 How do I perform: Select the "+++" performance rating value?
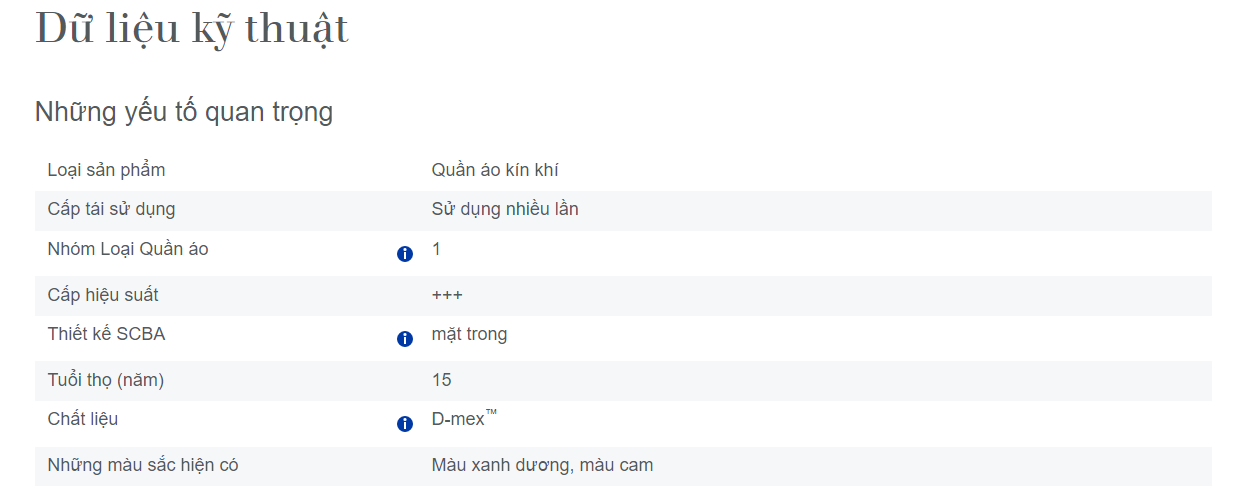(447, 295)
